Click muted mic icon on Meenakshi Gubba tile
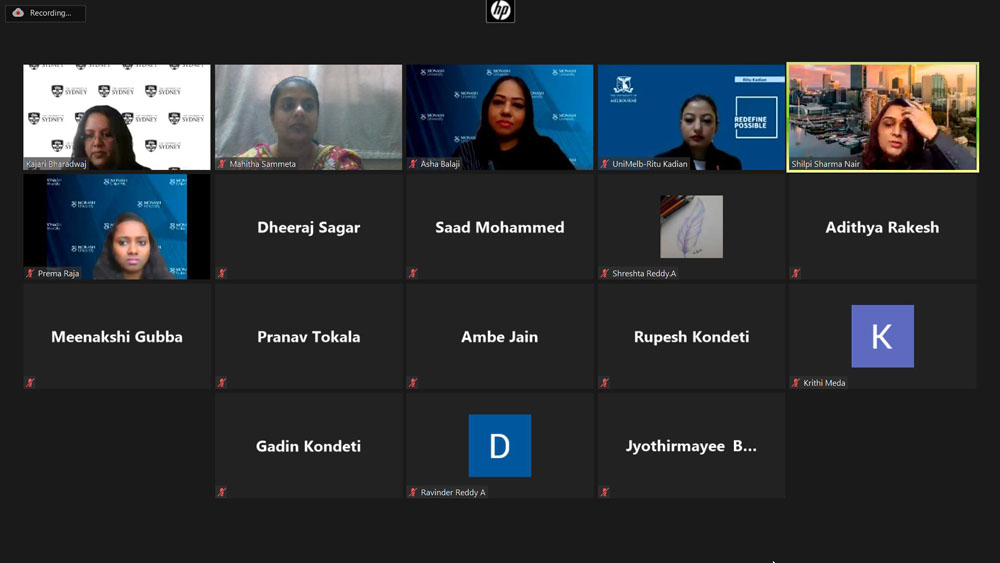 (x=30, y=383)
